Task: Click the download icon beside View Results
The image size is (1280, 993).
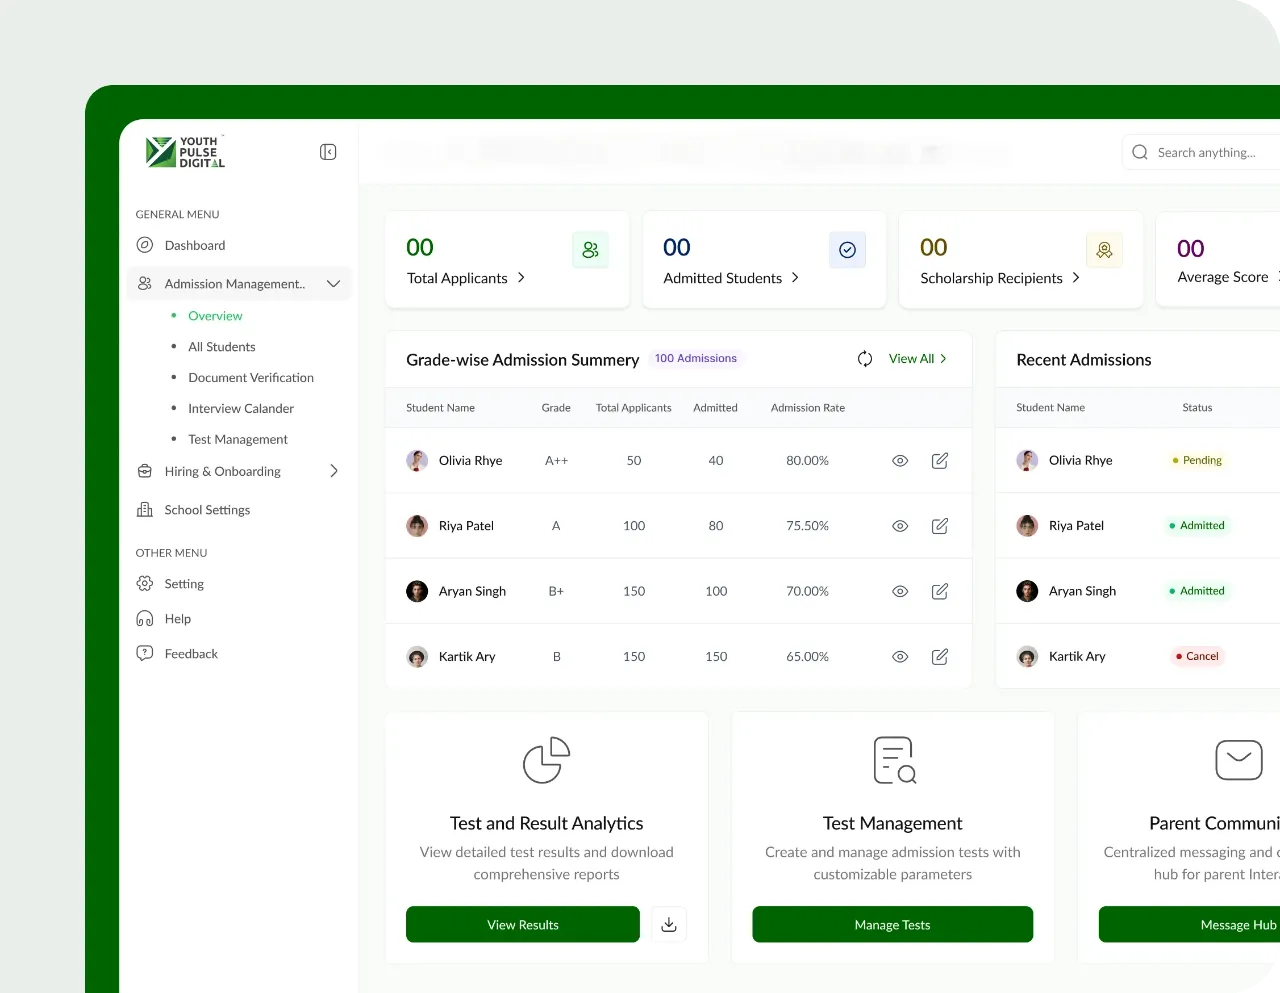Action: point(669,924)
